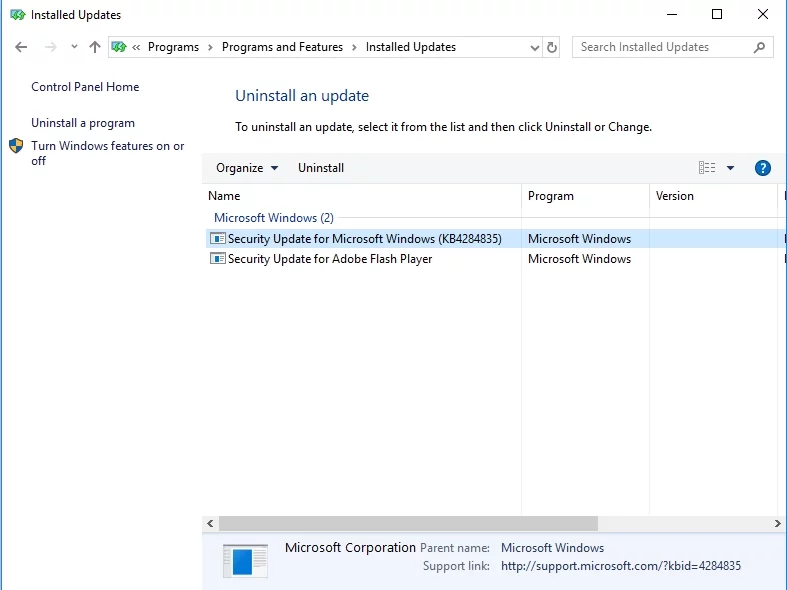This screenshot has height=590, width=787.
Task: Click Uninstall in the toolbar
Action: (321, 168)
